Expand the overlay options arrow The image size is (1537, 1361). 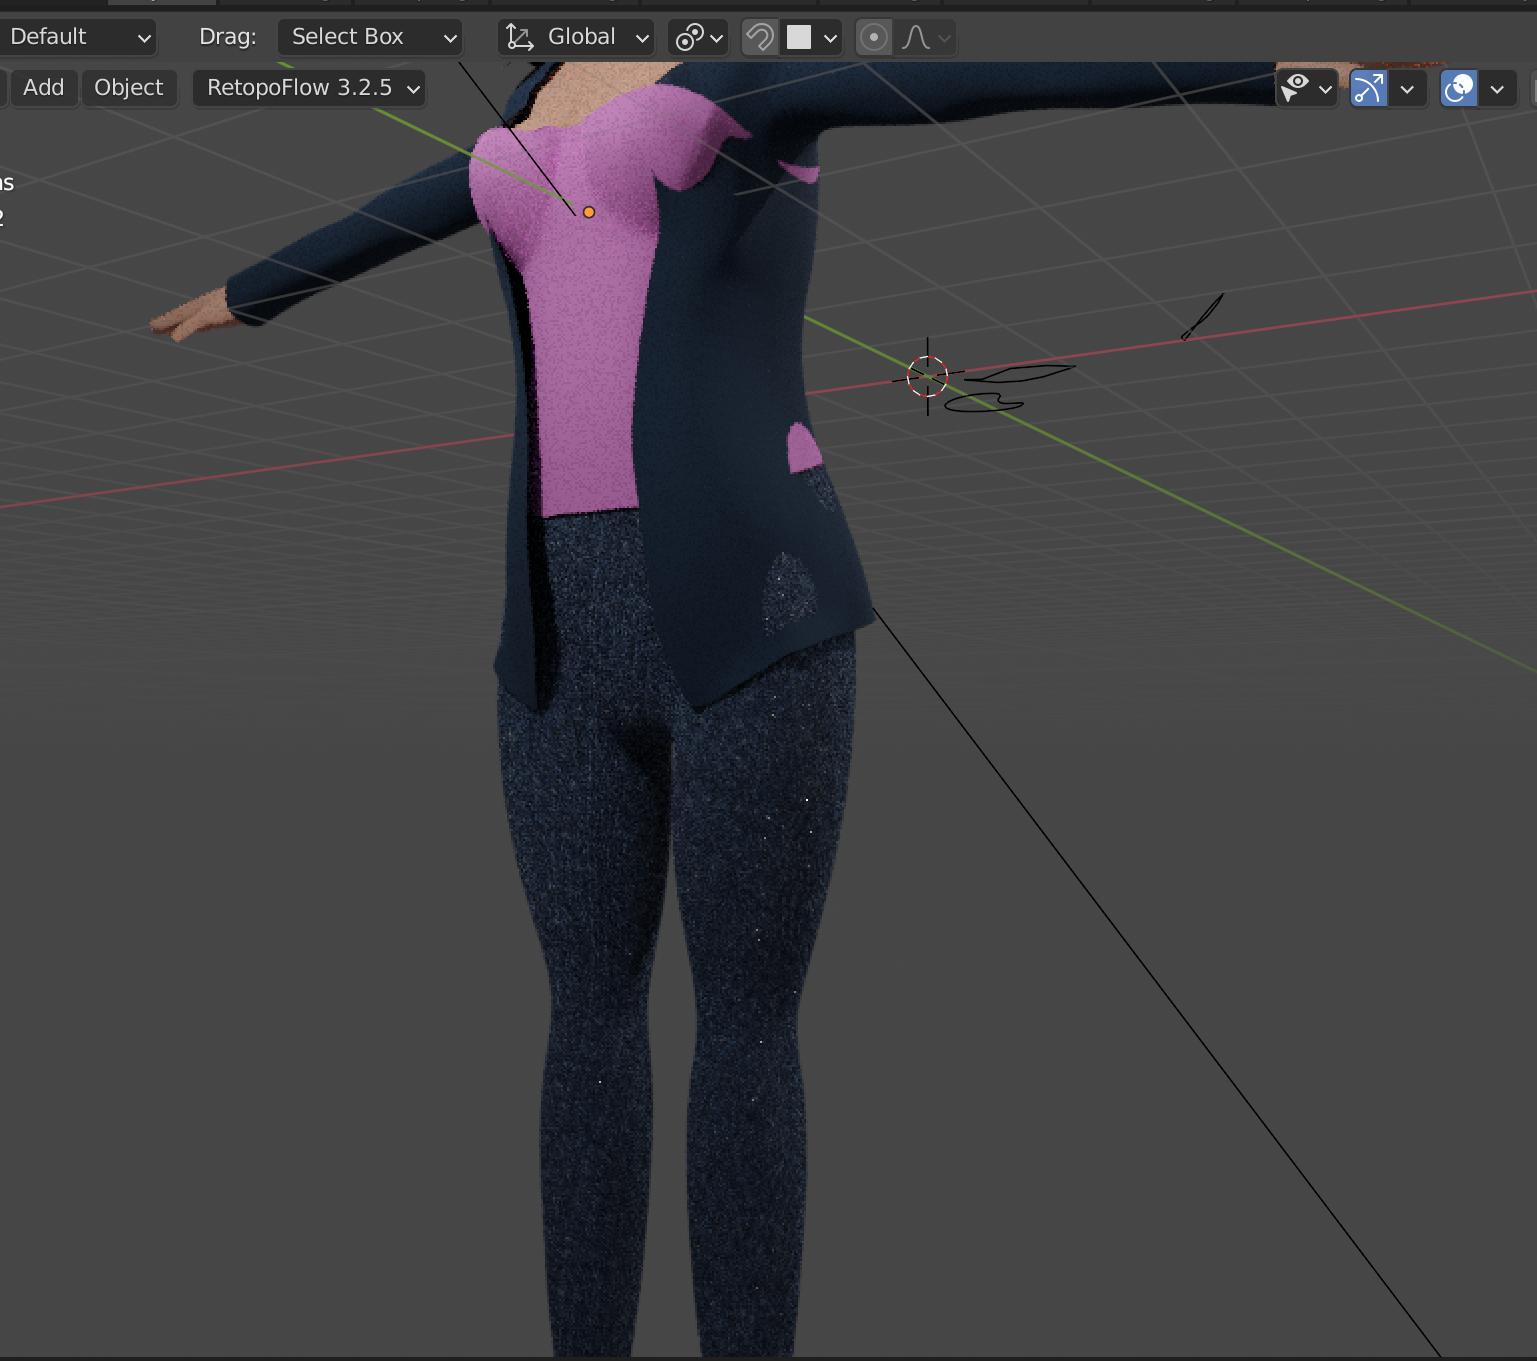pos(1497,88)
